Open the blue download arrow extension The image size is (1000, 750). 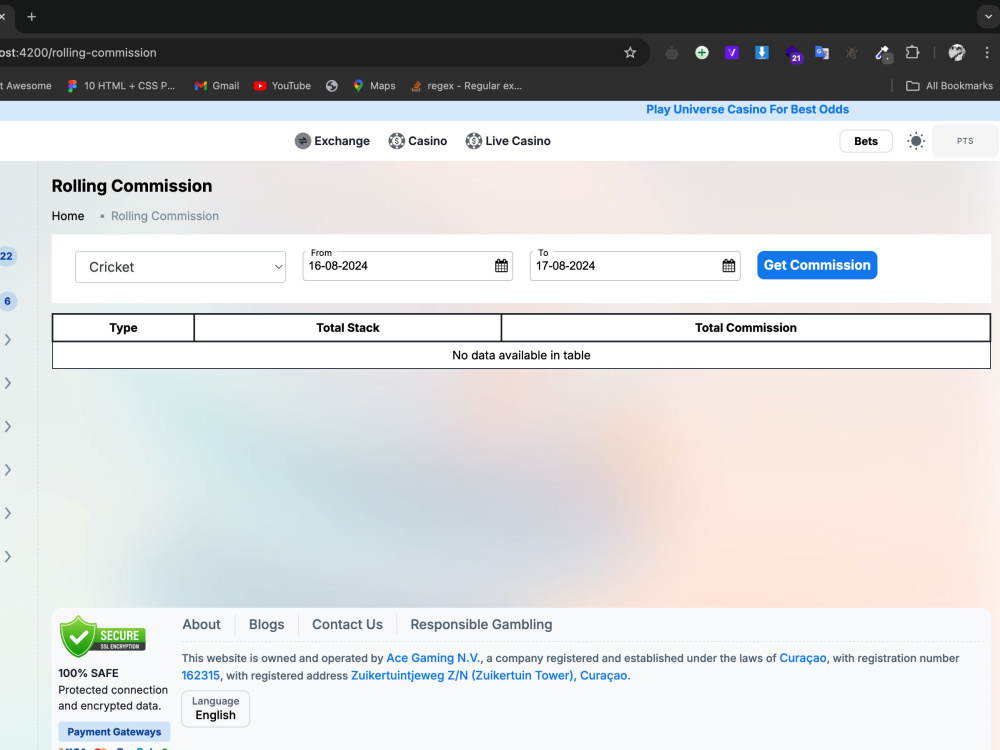761,53
